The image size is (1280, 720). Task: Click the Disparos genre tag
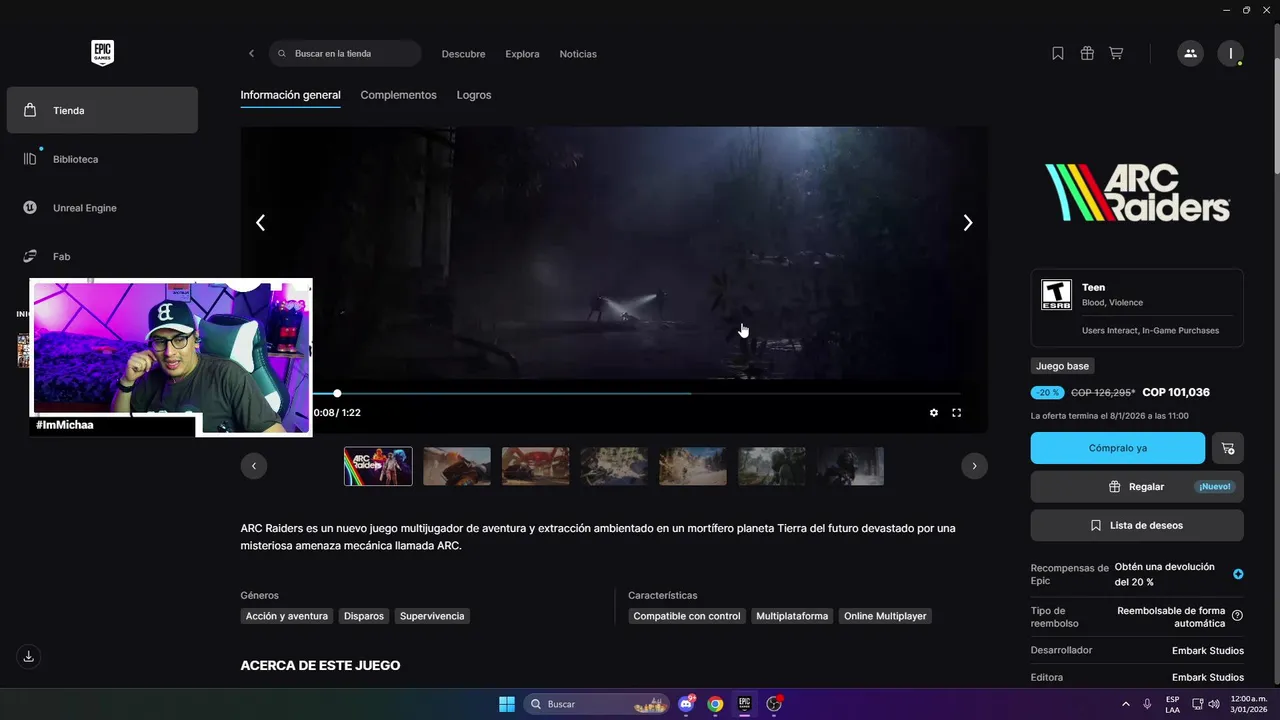pos(364,616)
